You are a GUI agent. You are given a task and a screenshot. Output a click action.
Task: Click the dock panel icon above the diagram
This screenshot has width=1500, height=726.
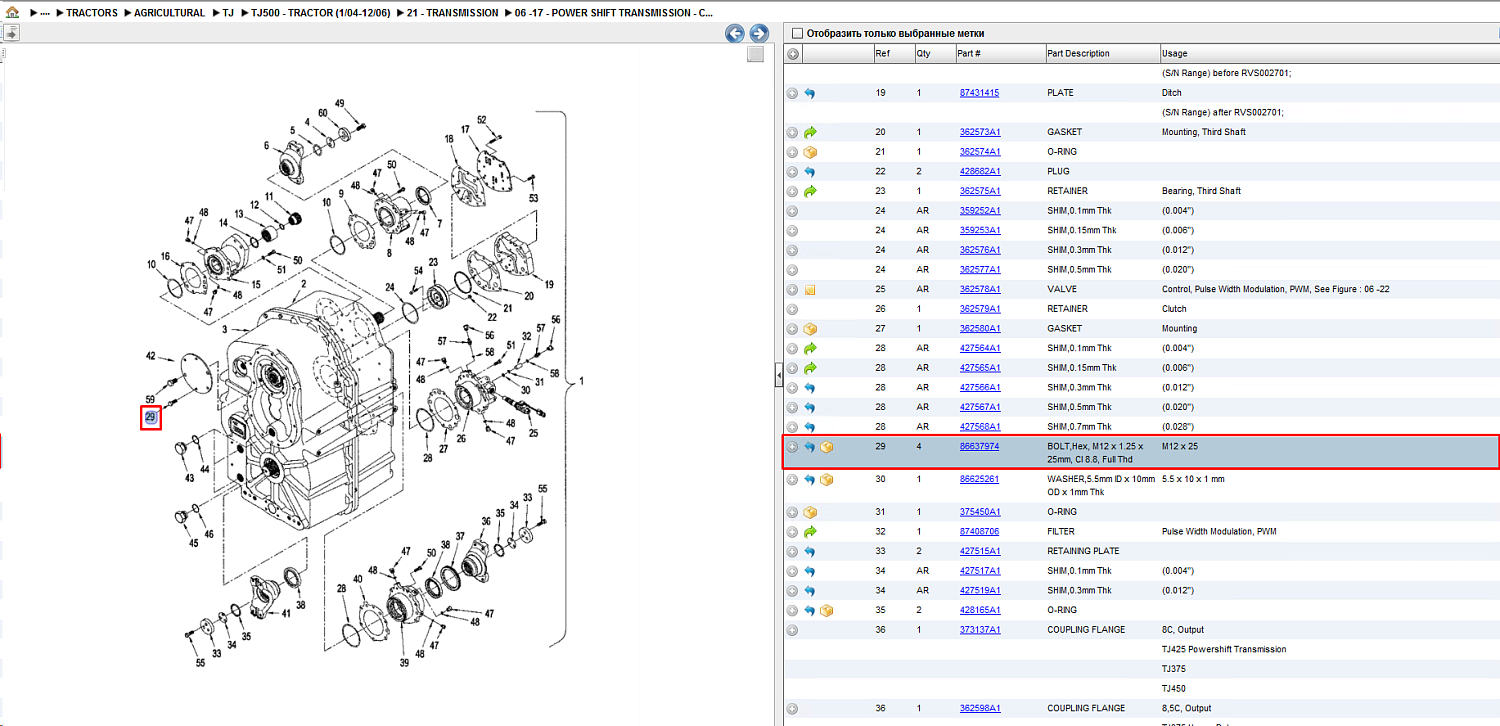(11, 33)
